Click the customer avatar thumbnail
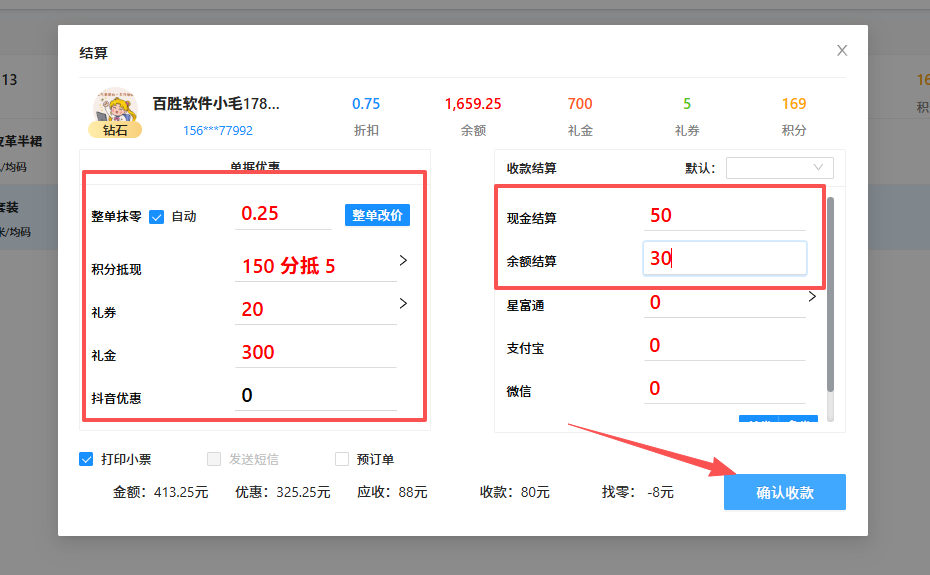Image resolution: width=930 pixels, height=575 pixels. click(x=115, y=107)
